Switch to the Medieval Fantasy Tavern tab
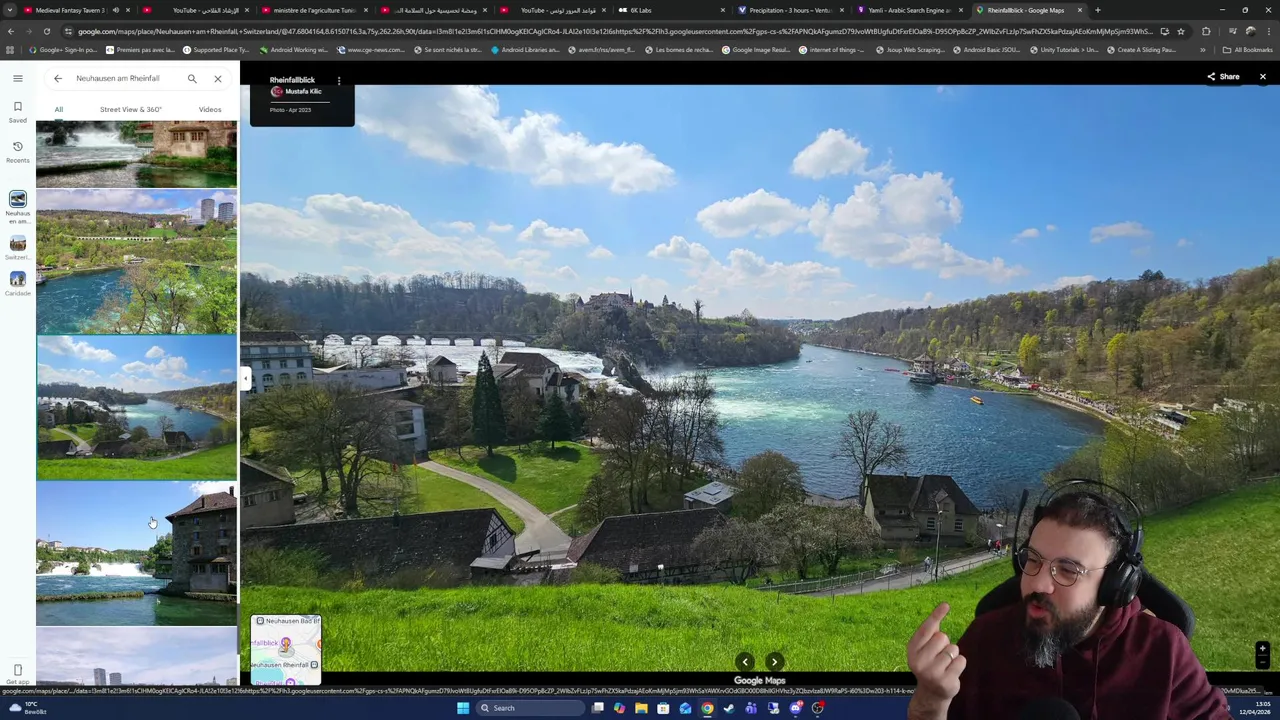Viewport: 1280px width, 720px height. pyautogui.click(x=70, y=10)
